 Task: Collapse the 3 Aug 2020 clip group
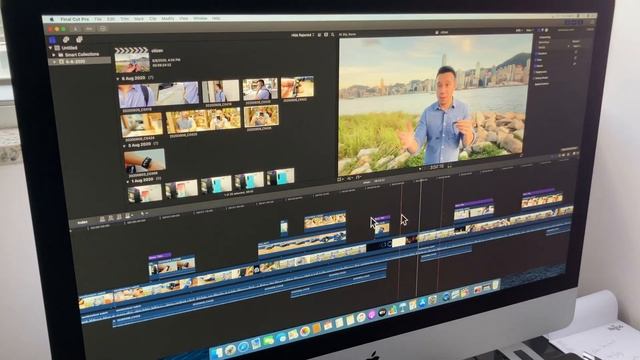[124, 145]
